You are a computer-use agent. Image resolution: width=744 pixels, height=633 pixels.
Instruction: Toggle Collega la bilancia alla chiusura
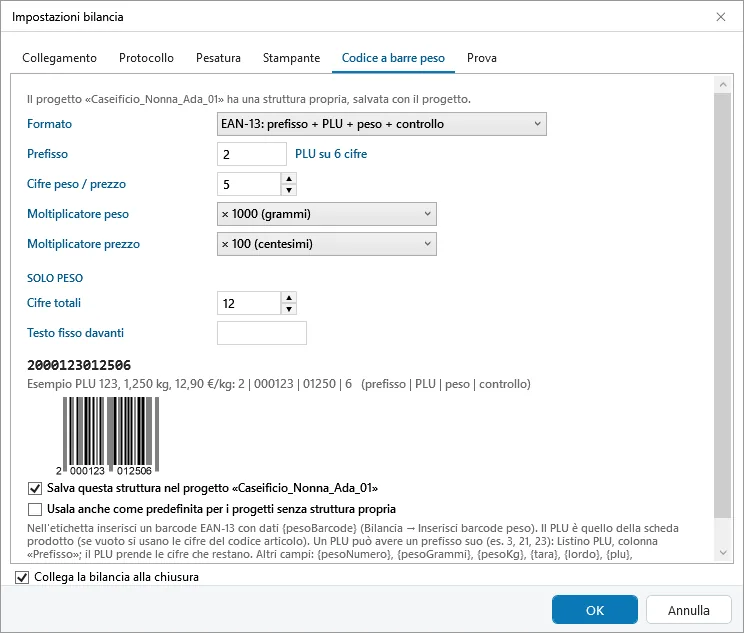click(22, 577)
